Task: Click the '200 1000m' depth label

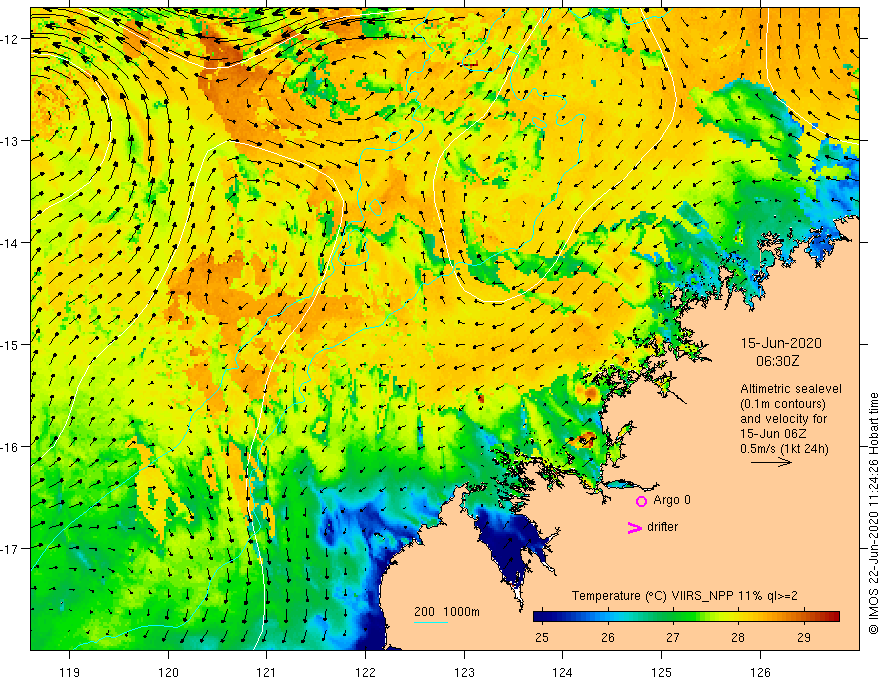Action: 447,612
